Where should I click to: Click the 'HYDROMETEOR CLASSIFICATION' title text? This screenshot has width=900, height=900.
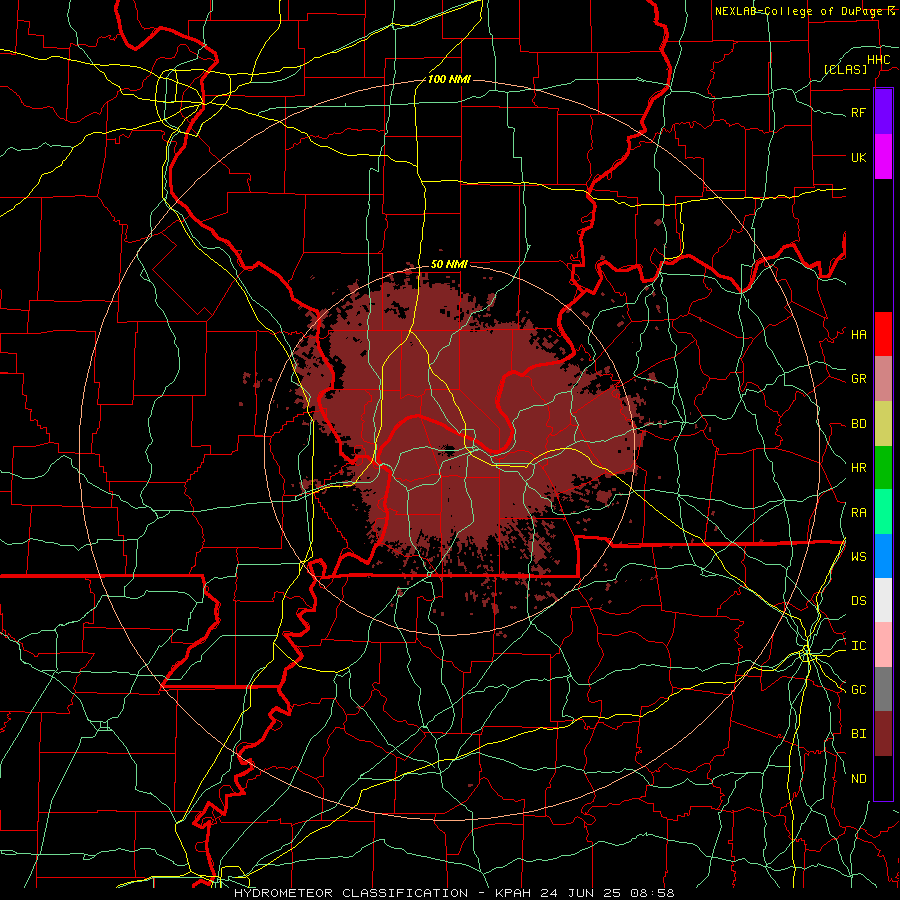[351, 893]
